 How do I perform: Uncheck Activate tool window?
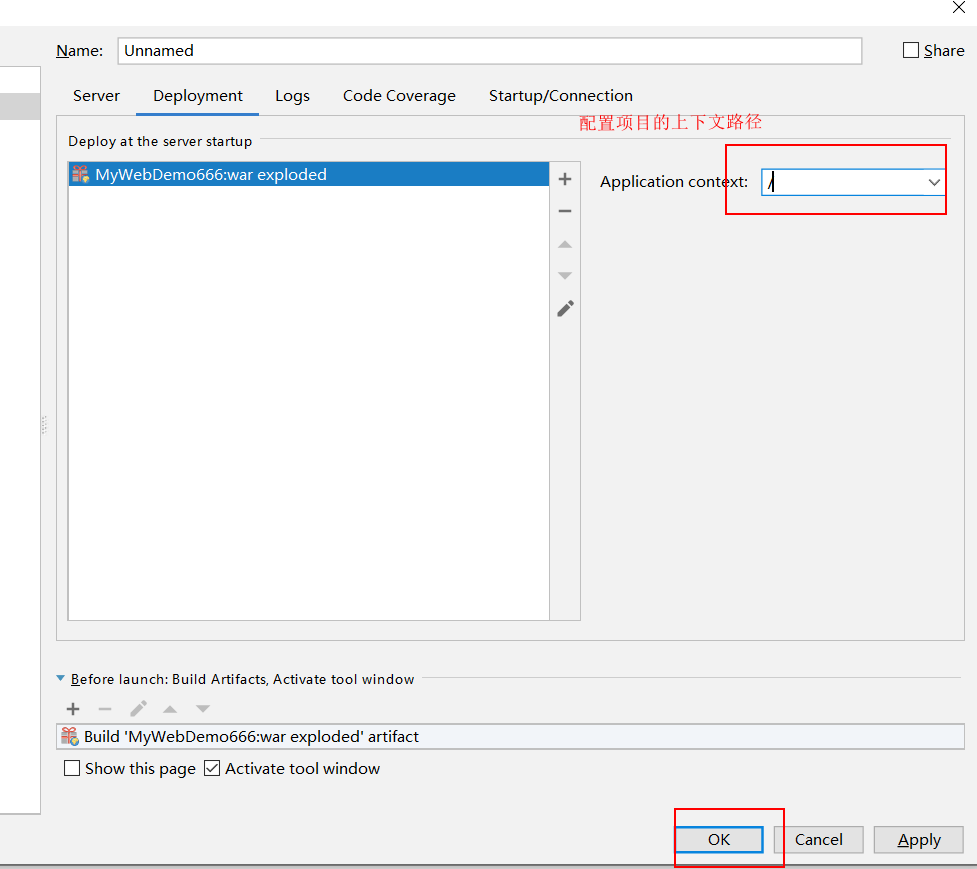coord(212,768)
